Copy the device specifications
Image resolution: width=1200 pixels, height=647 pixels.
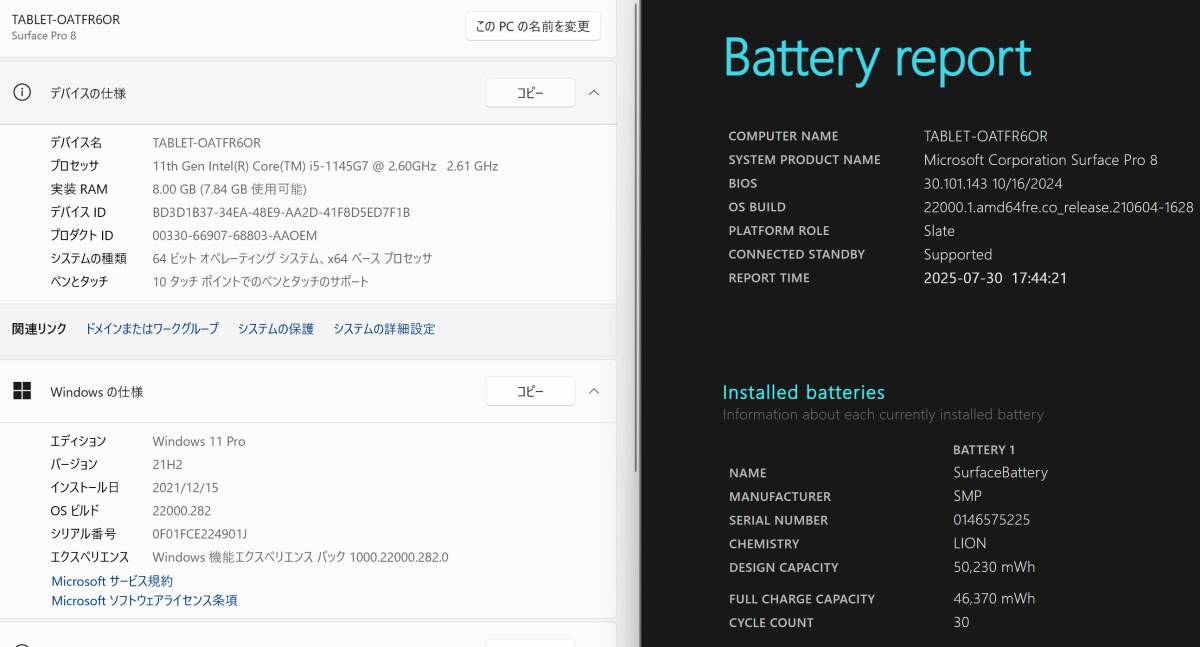(x=530, y=93)
